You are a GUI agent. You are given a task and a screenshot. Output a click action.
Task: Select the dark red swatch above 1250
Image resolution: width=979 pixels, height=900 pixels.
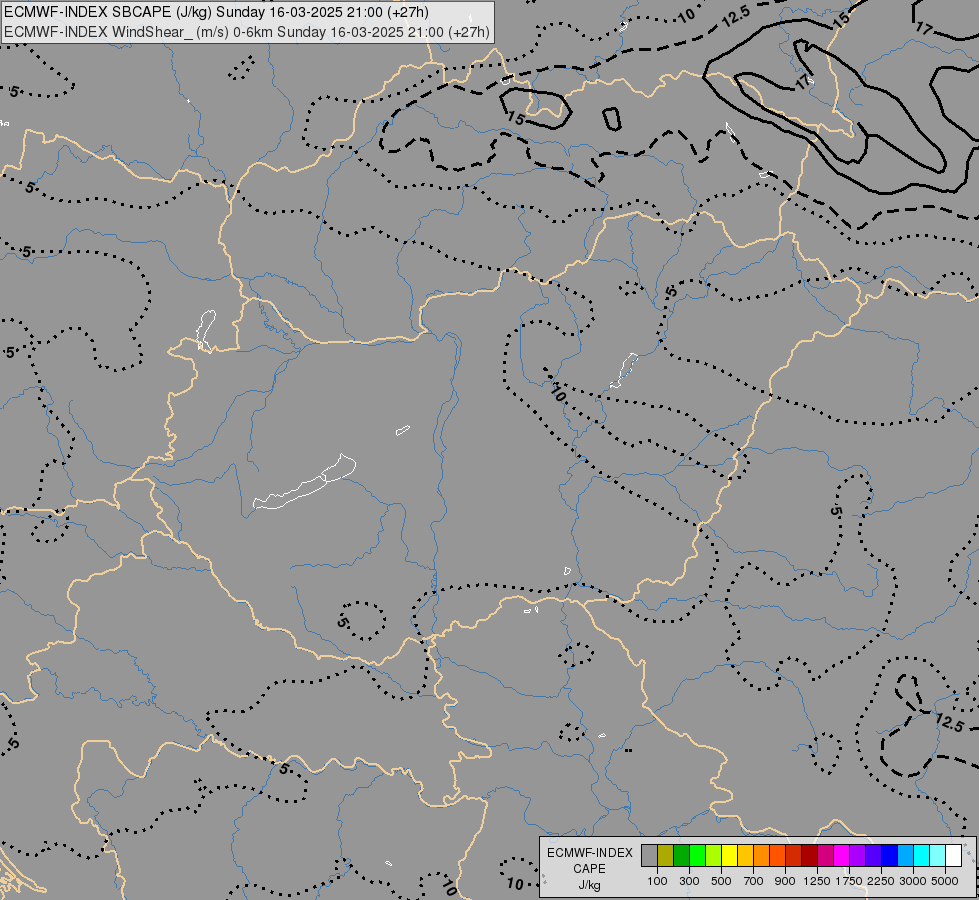[810, 855]
